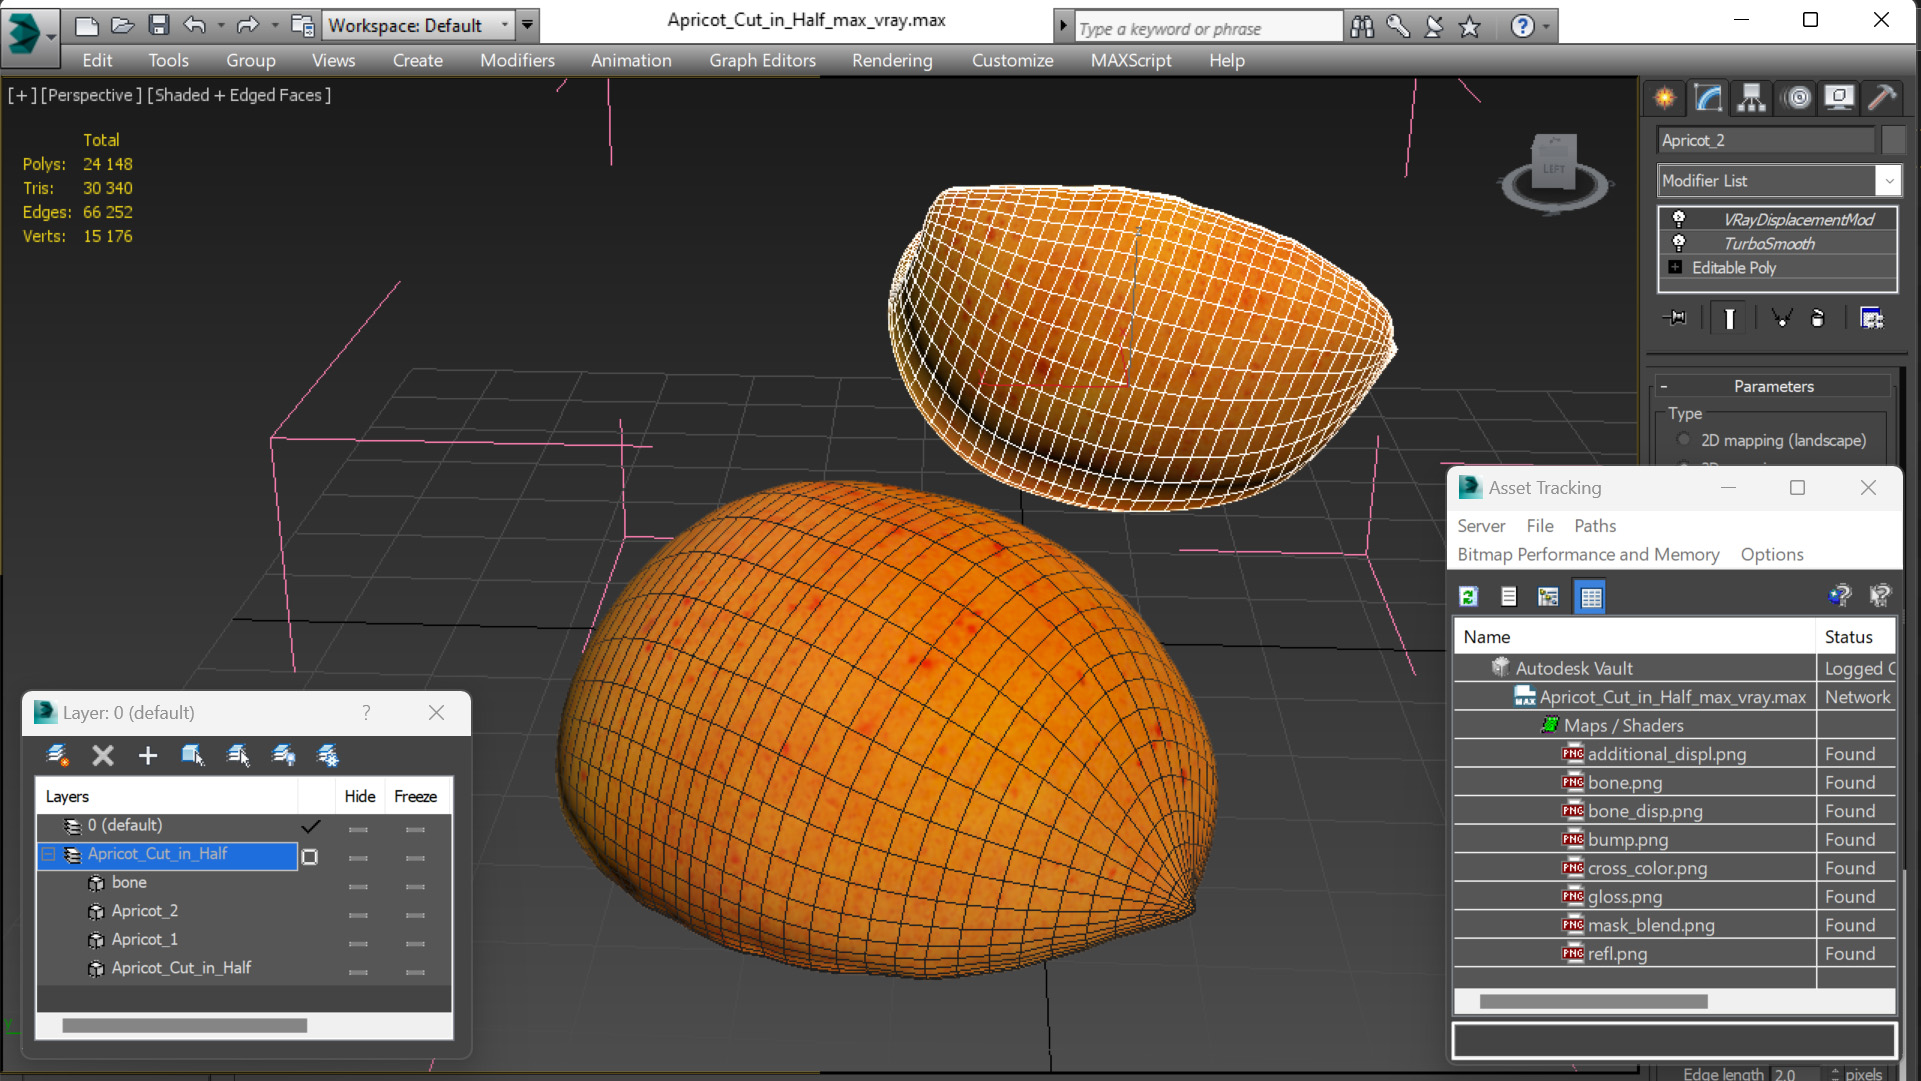Viewport: 1921px width, 1081px height.
Task: Click Delete Layer X icon
Action: (x=103, y=756)
